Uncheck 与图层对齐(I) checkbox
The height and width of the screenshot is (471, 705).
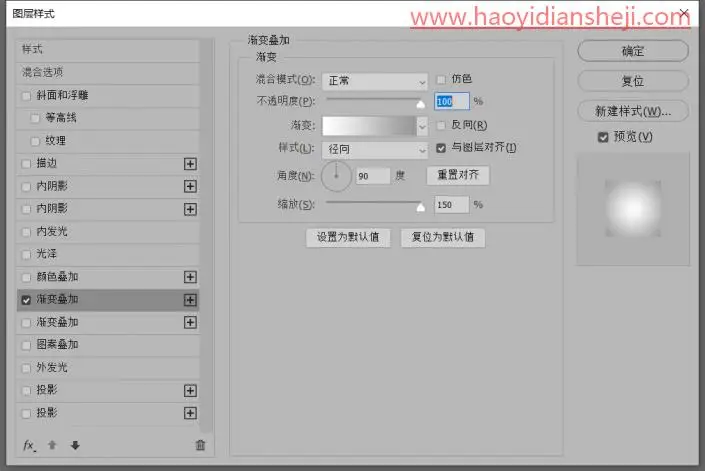(441, 148)
